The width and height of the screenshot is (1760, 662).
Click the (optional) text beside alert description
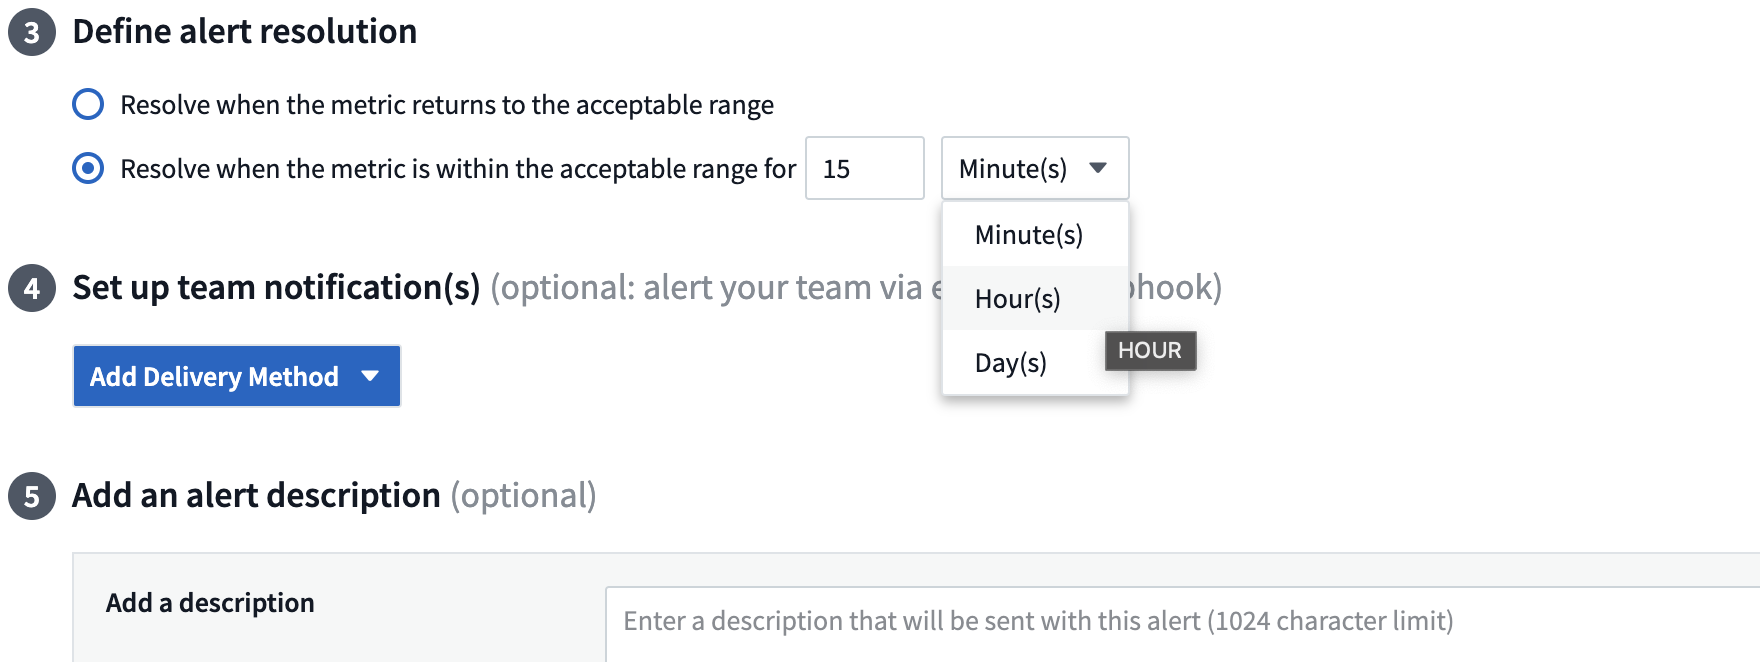[523, 496]
